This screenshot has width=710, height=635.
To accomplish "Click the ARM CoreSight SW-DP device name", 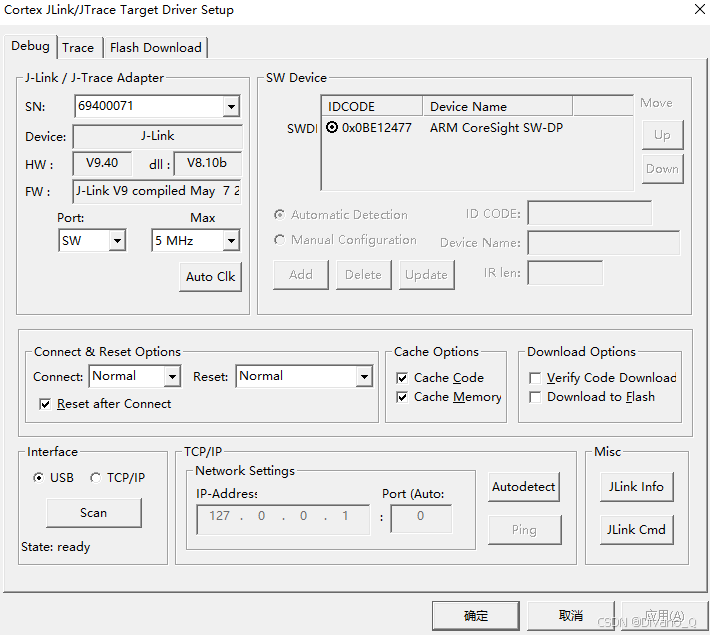I will 496,128.
